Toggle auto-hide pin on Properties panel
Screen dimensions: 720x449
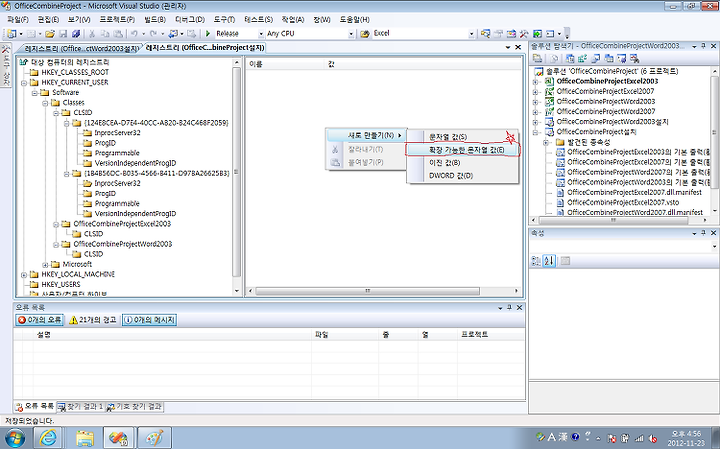[x=703, y=233]
